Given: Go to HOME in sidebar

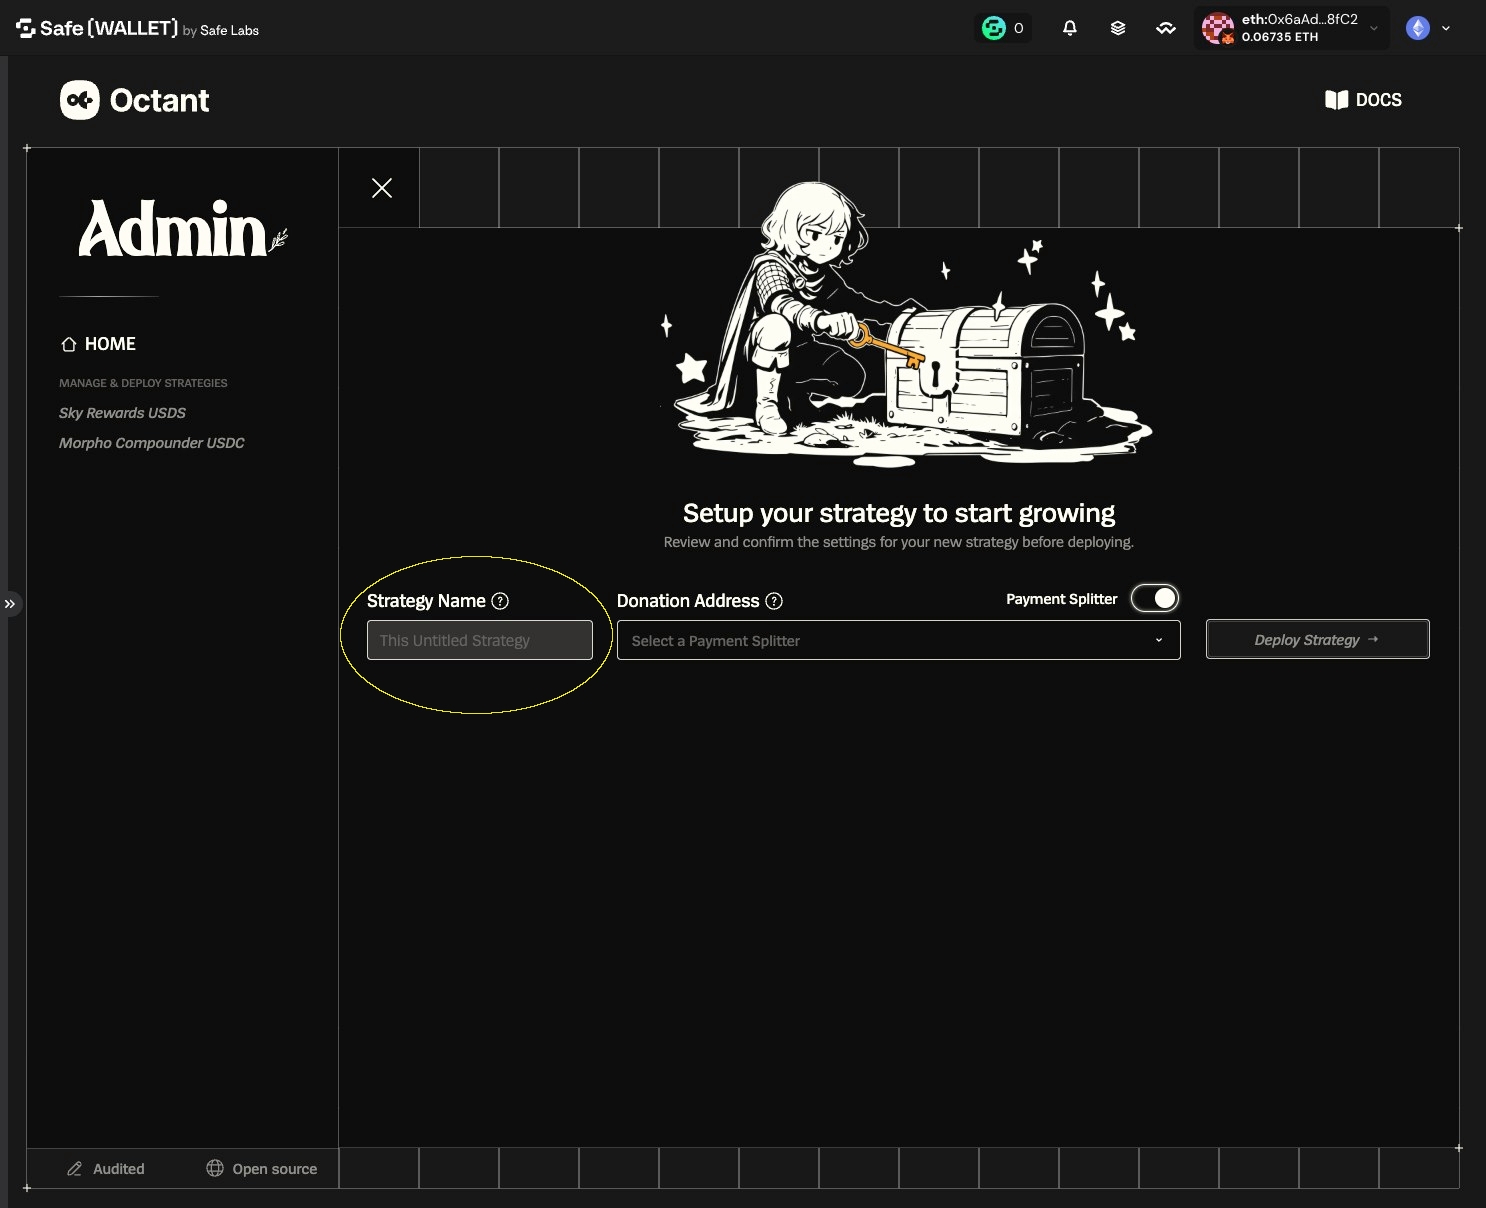Looking at the screenshot, I should [98, 344].
